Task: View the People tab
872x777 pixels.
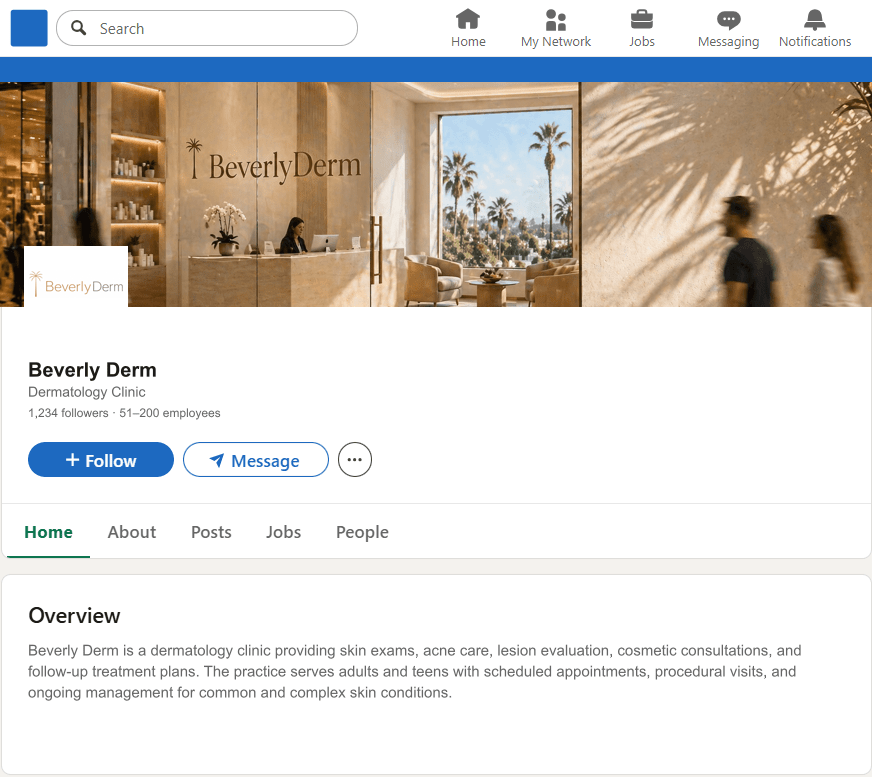Action: [x=362, y=532]
